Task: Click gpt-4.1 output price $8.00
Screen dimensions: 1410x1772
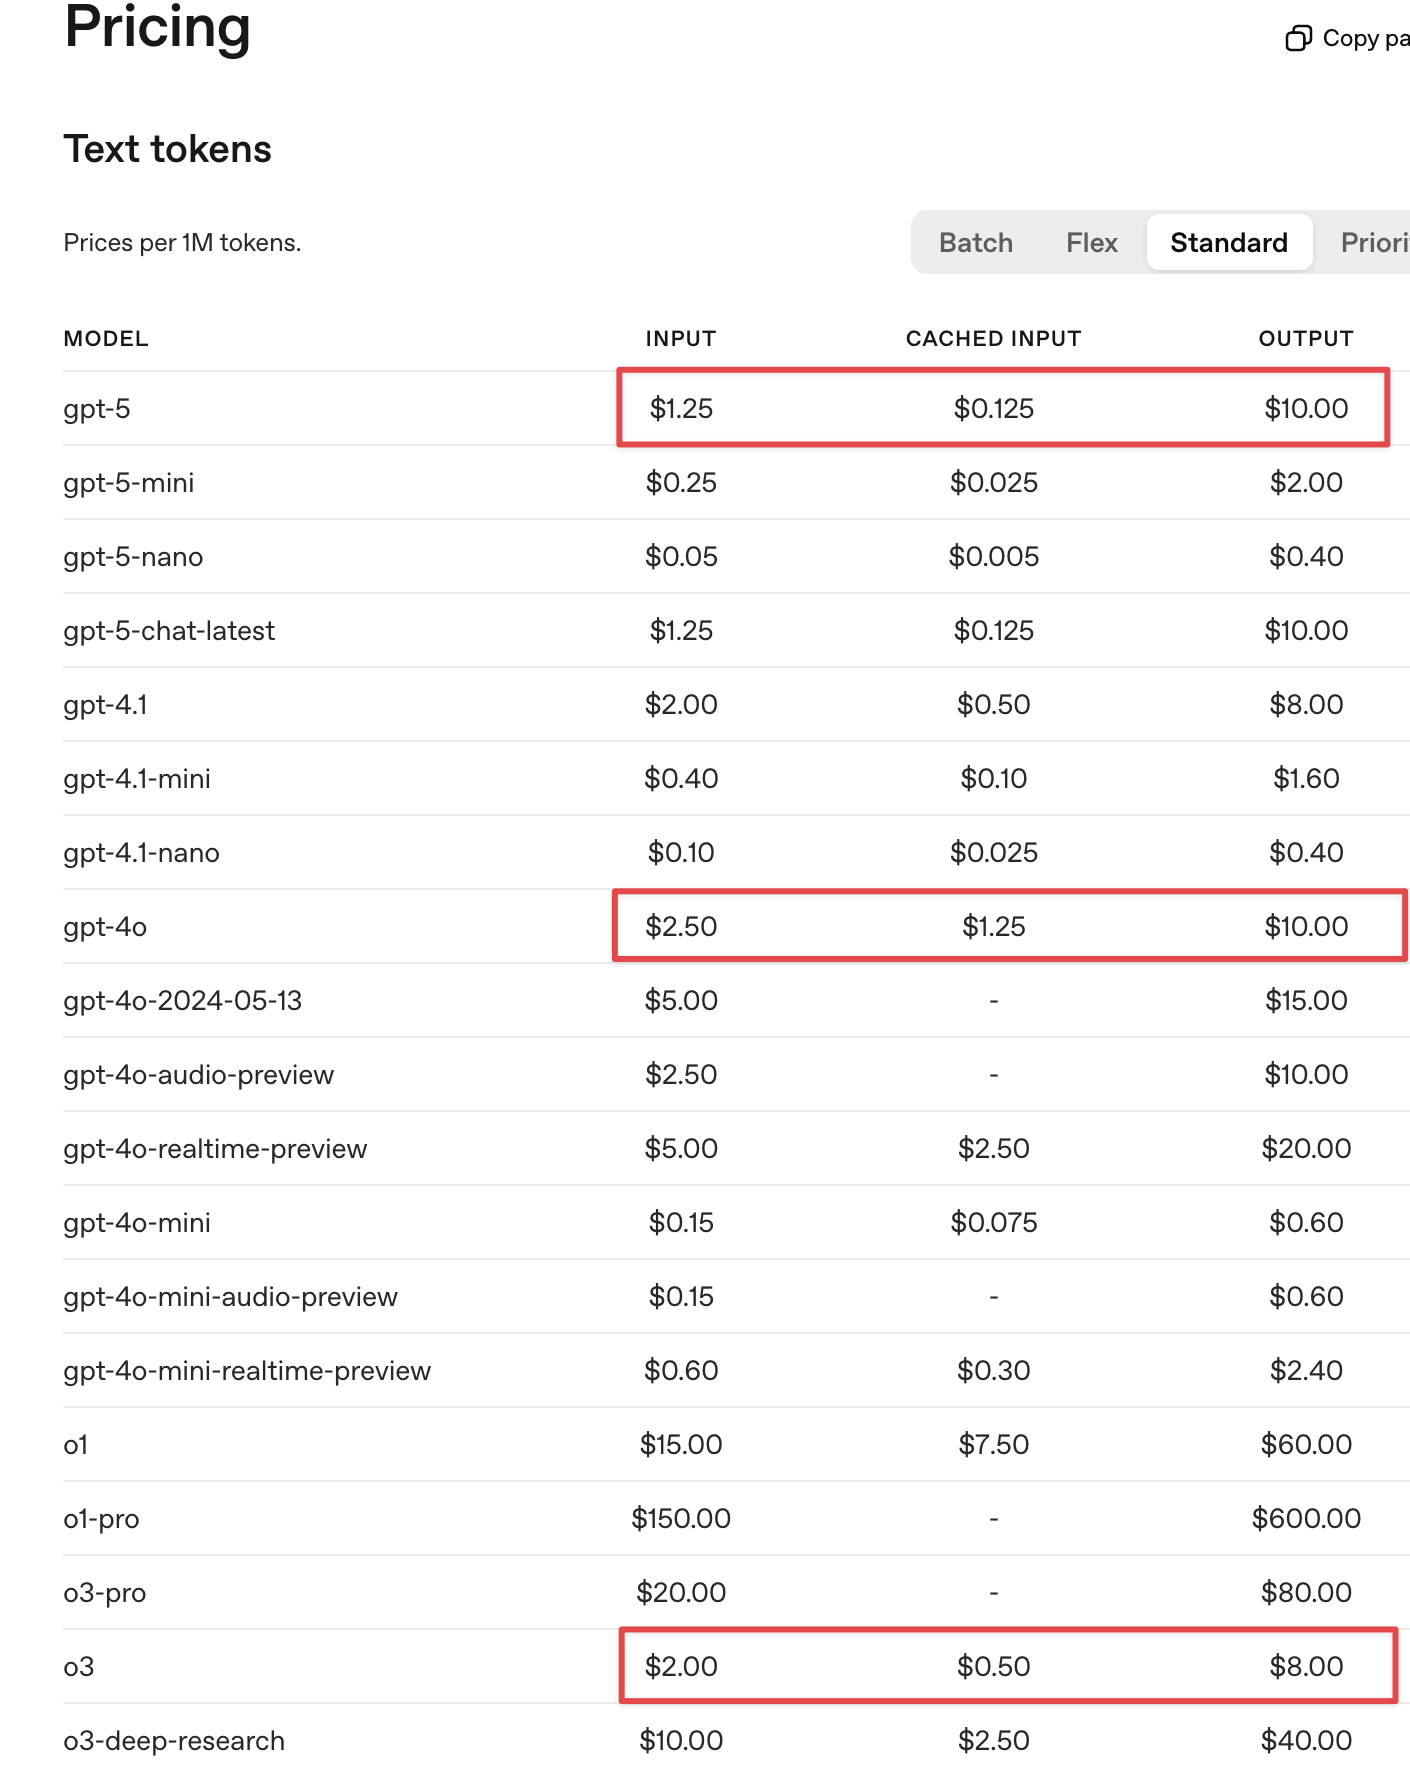Action: coord(1306,704)
